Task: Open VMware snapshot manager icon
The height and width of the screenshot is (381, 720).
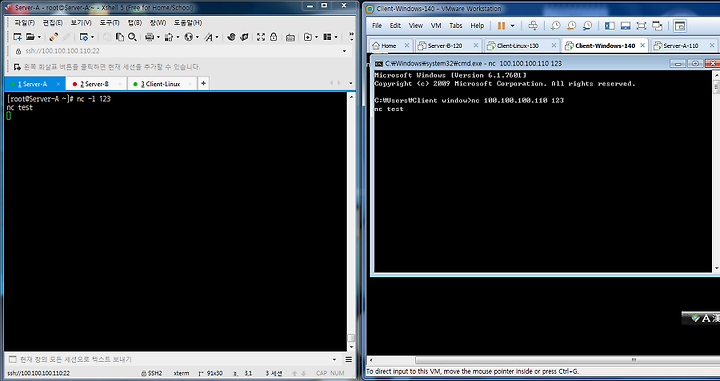Action: tap(587, 26)
